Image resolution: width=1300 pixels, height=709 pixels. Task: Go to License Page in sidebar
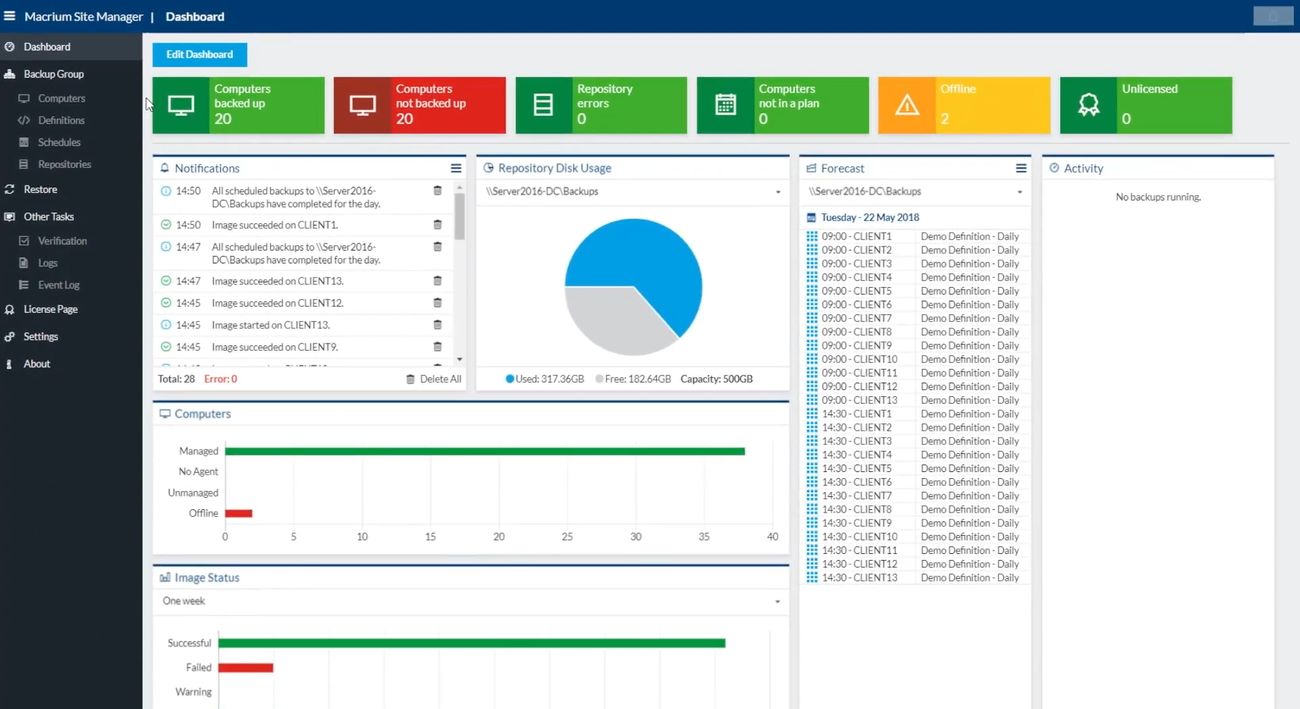pyautogui.click(x=50, y=309)
